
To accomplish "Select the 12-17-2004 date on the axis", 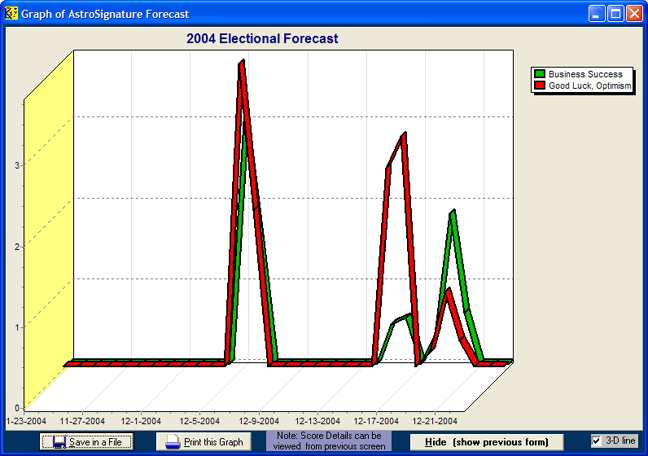I will 376,421.
